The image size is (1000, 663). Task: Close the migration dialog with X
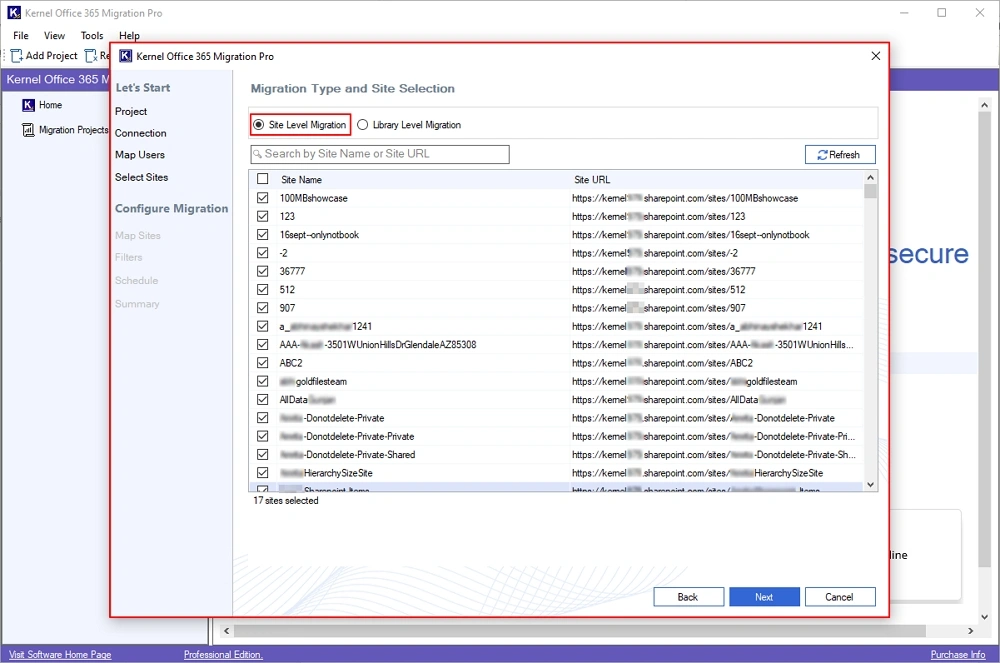876,56
